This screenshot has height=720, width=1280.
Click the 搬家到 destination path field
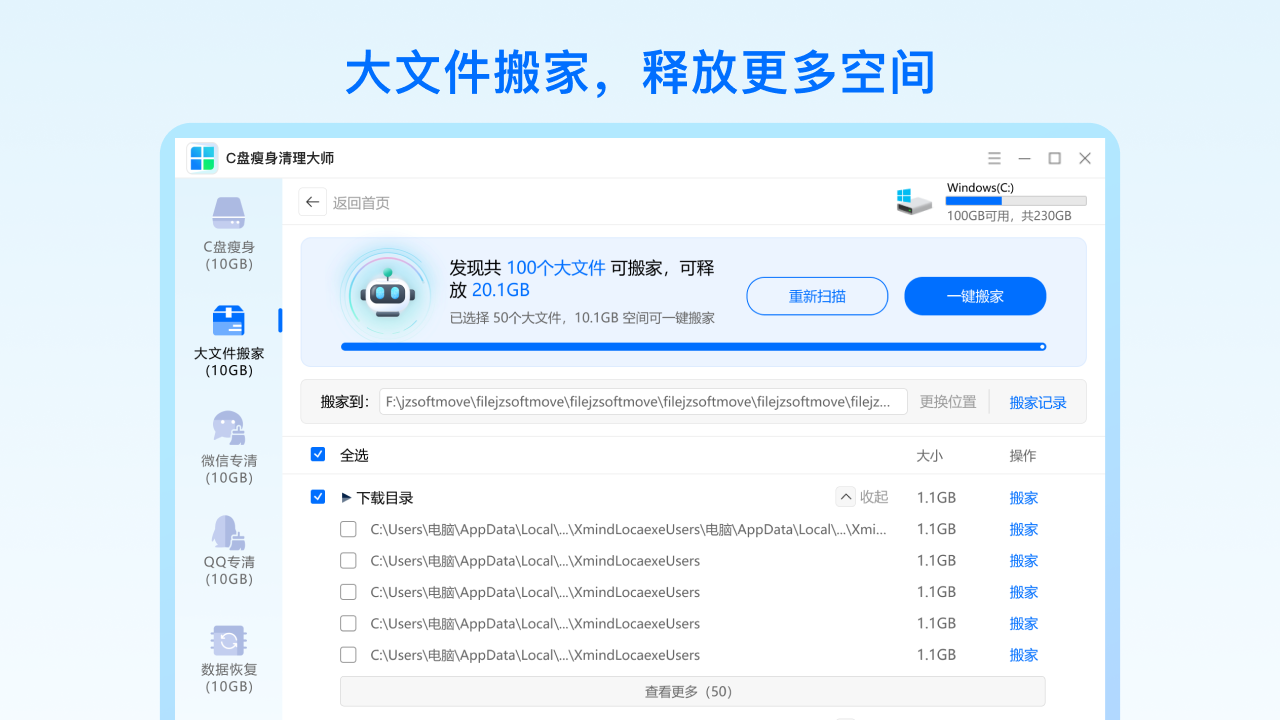(x=643, y=402)
